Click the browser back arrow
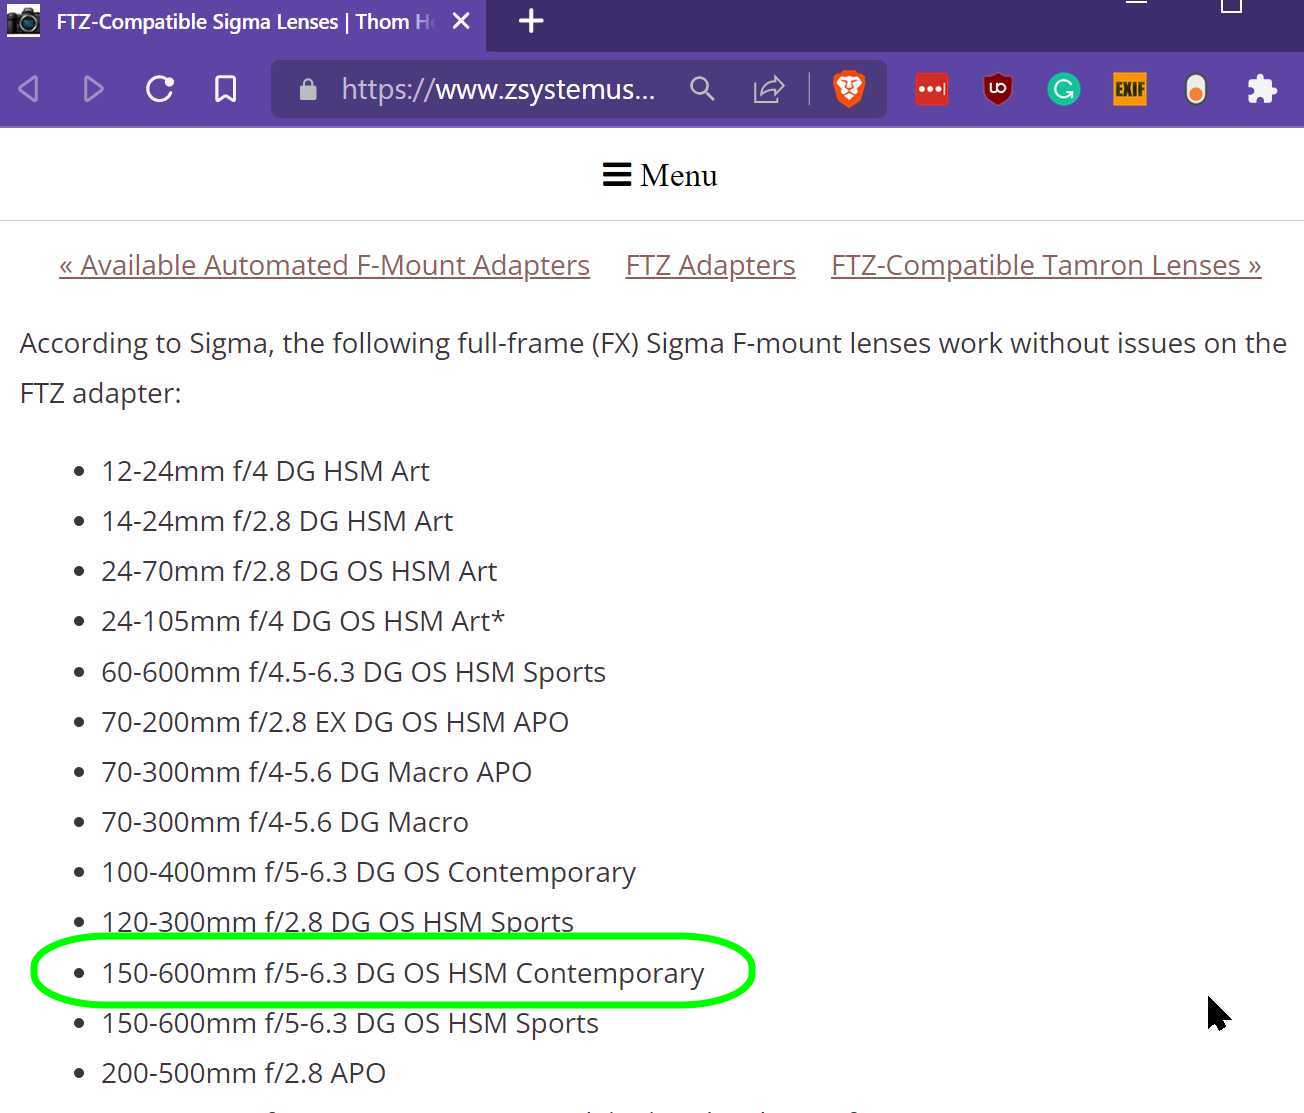 pos(29,89)
